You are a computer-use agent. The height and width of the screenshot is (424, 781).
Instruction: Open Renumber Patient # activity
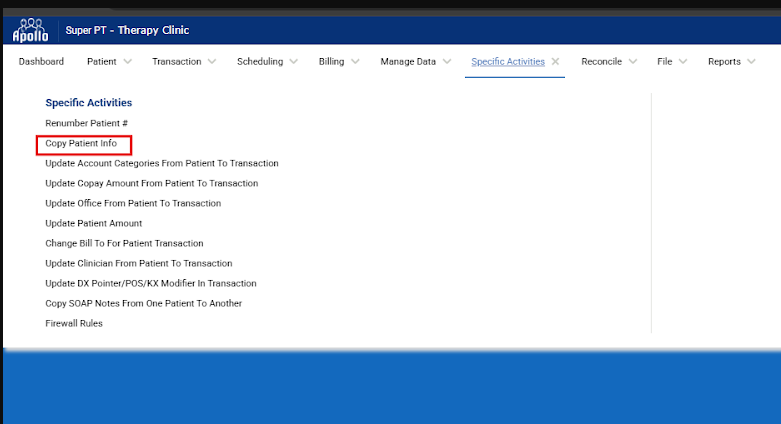click(86, 123)
